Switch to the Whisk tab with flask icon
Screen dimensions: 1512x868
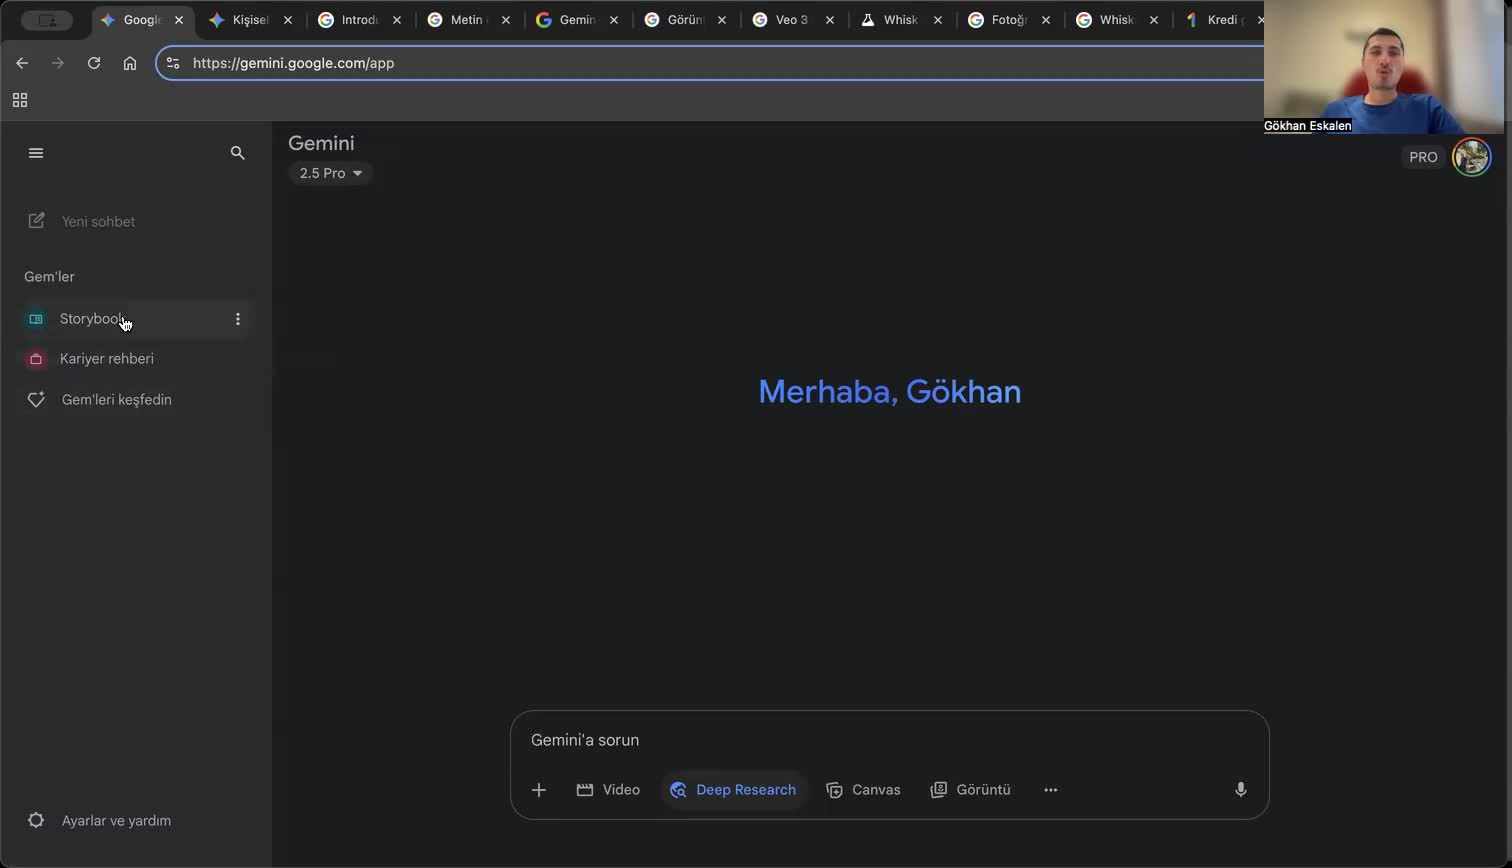(x=900, y=20)
